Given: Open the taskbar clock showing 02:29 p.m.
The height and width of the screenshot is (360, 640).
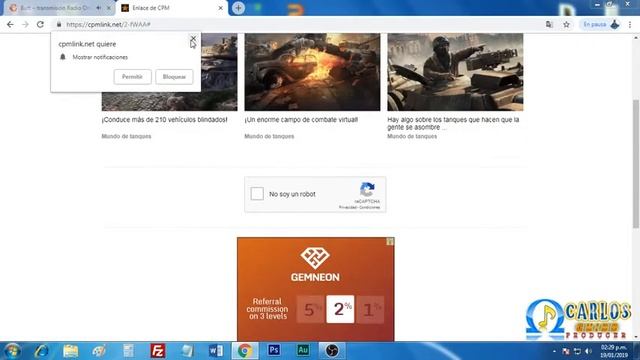Looking at the screenshot, I should [614, 351].
